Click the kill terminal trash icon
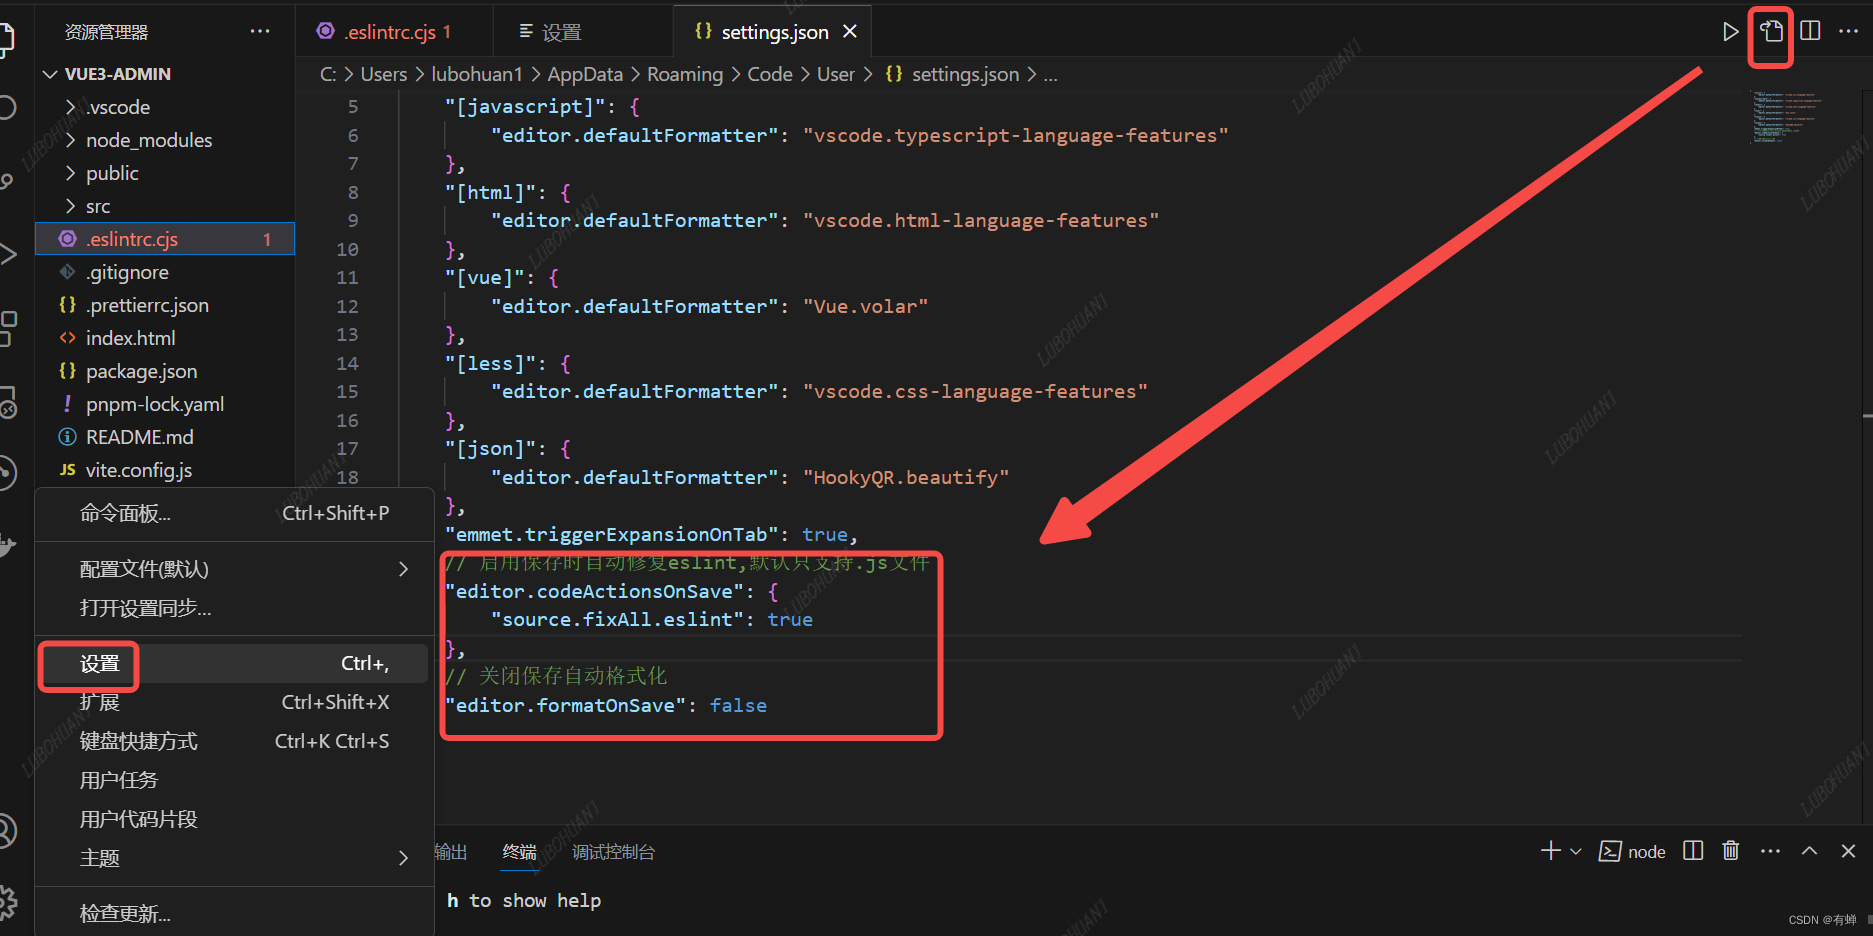The image size is (1873, 936). tap(1731, 851)
